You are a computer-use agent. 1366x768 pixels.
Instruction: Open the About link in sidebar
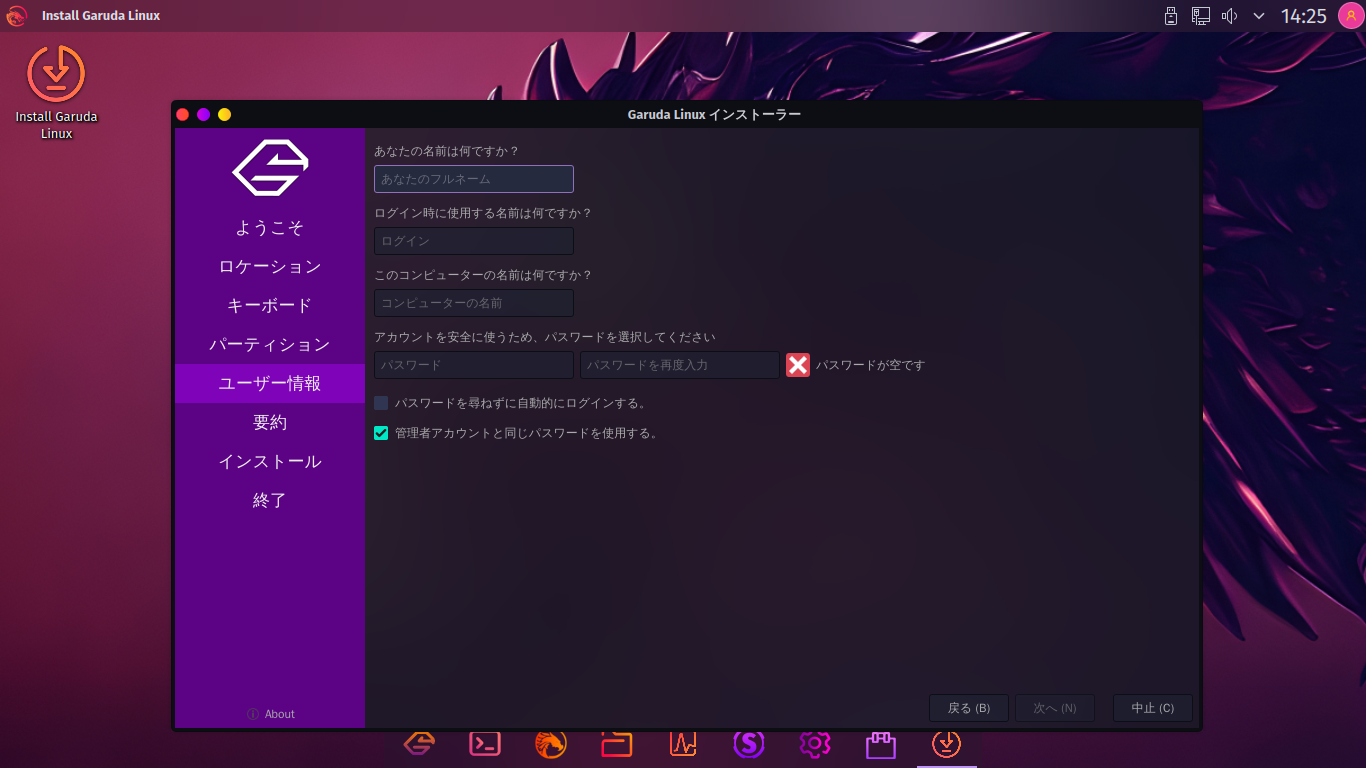tap(280, 714)
